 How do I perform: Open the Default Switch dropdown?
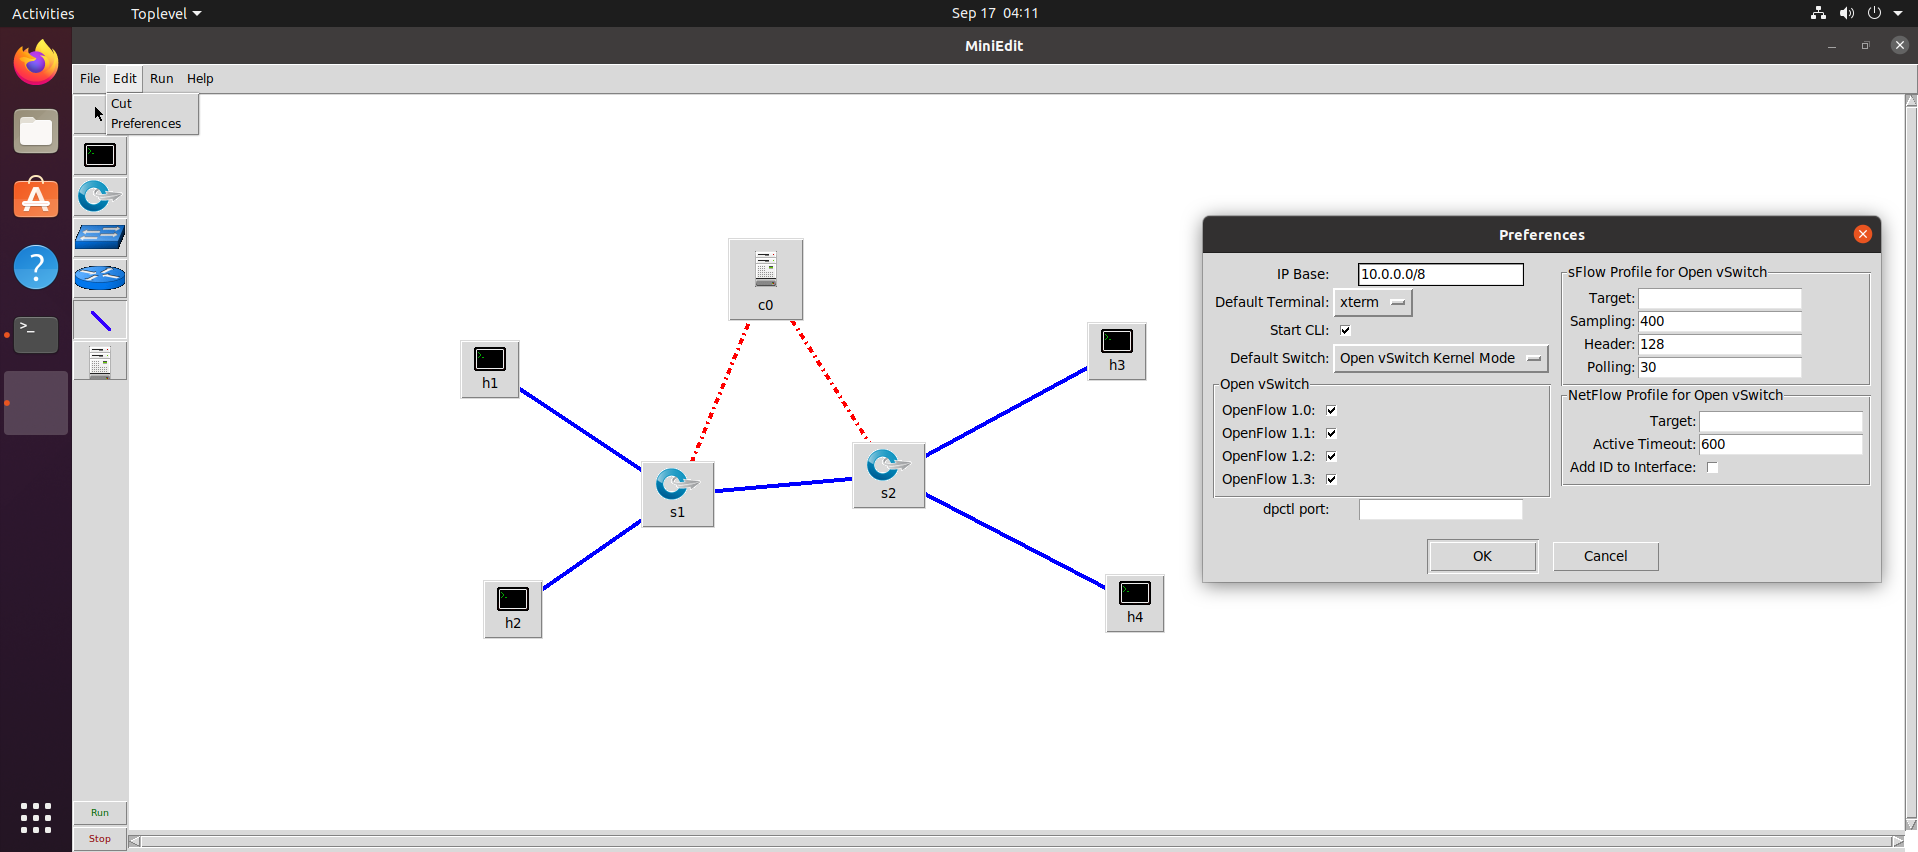[x=1441, y=358]
